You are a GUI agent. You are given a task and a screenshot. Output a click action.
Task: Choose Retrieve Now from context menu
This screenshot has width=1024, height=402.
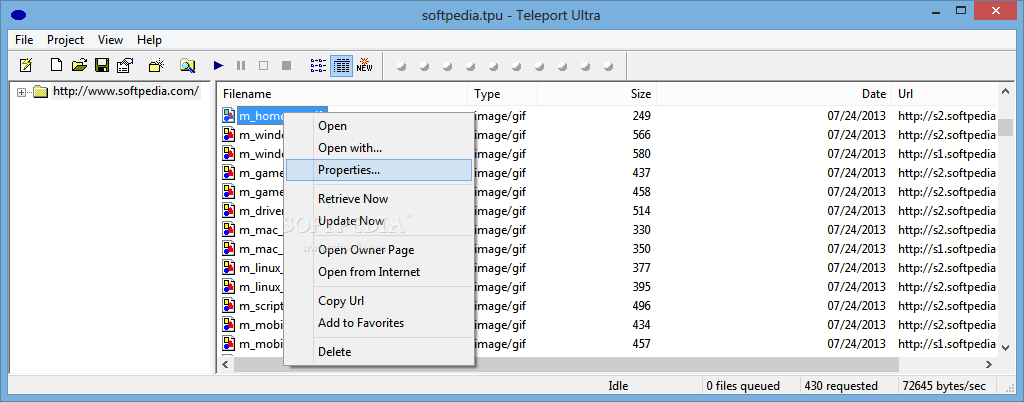pyautogui.click(x=379, y=199)
